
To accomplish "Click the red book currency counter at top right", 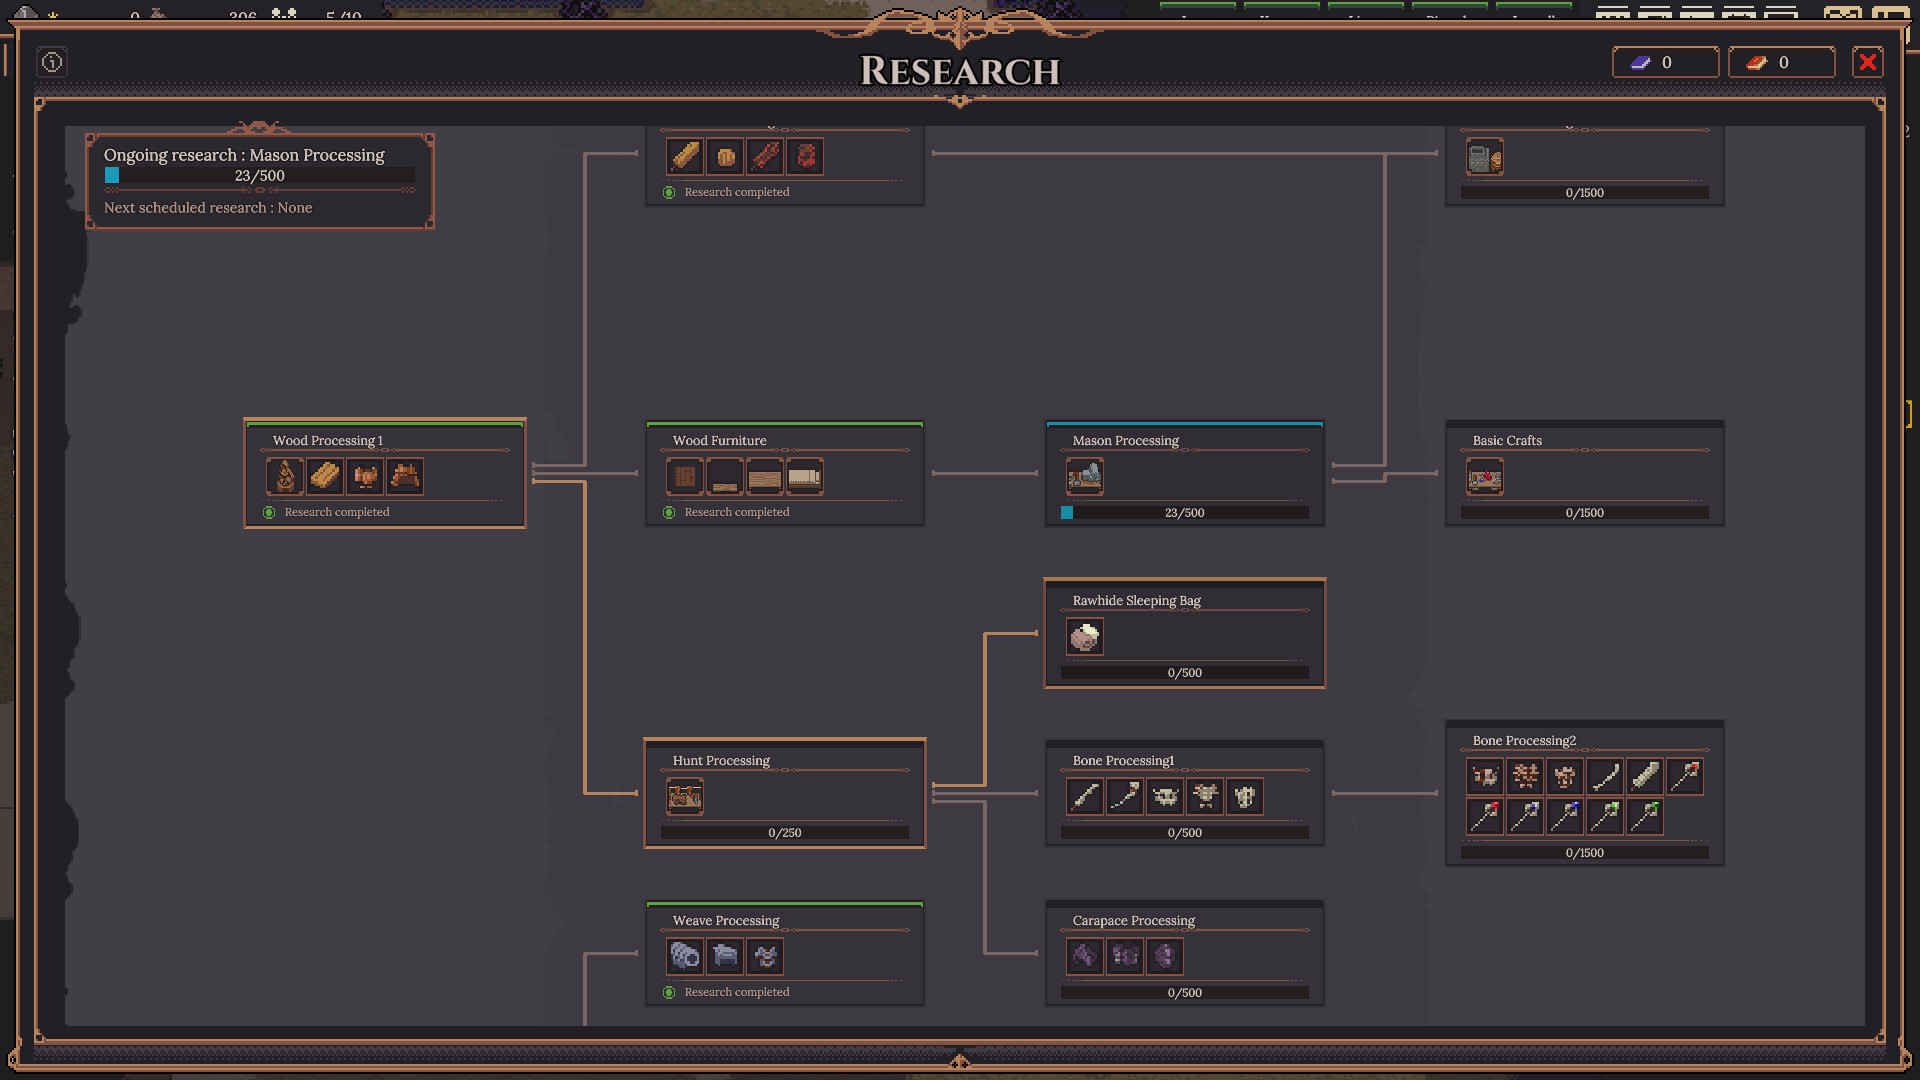I will point(1781,61).
